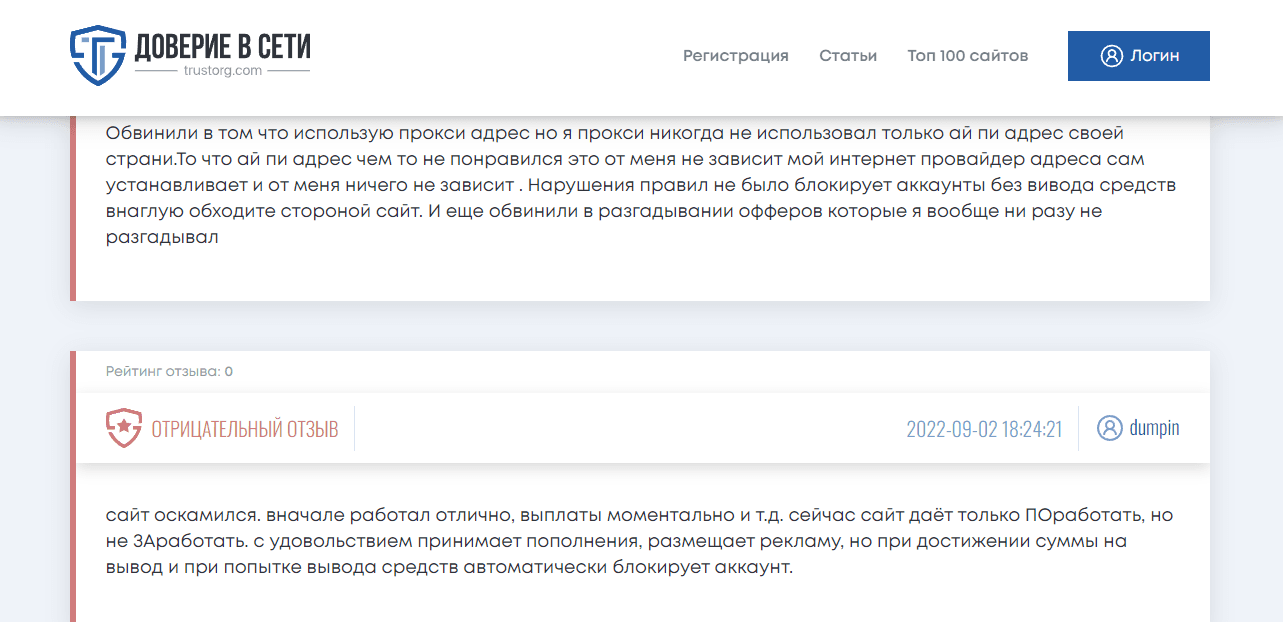
Task: Click the user icon inside Логин button
Action: coord(1111,56)
